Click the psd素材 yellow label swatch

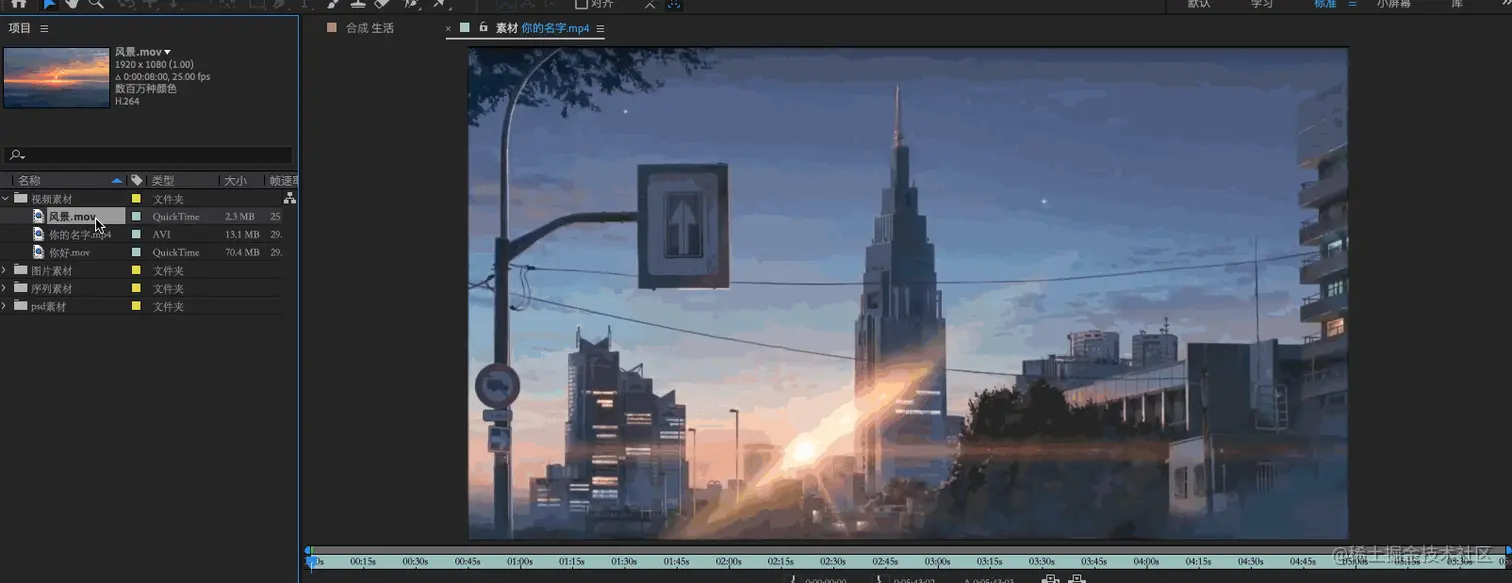point(136,307)
